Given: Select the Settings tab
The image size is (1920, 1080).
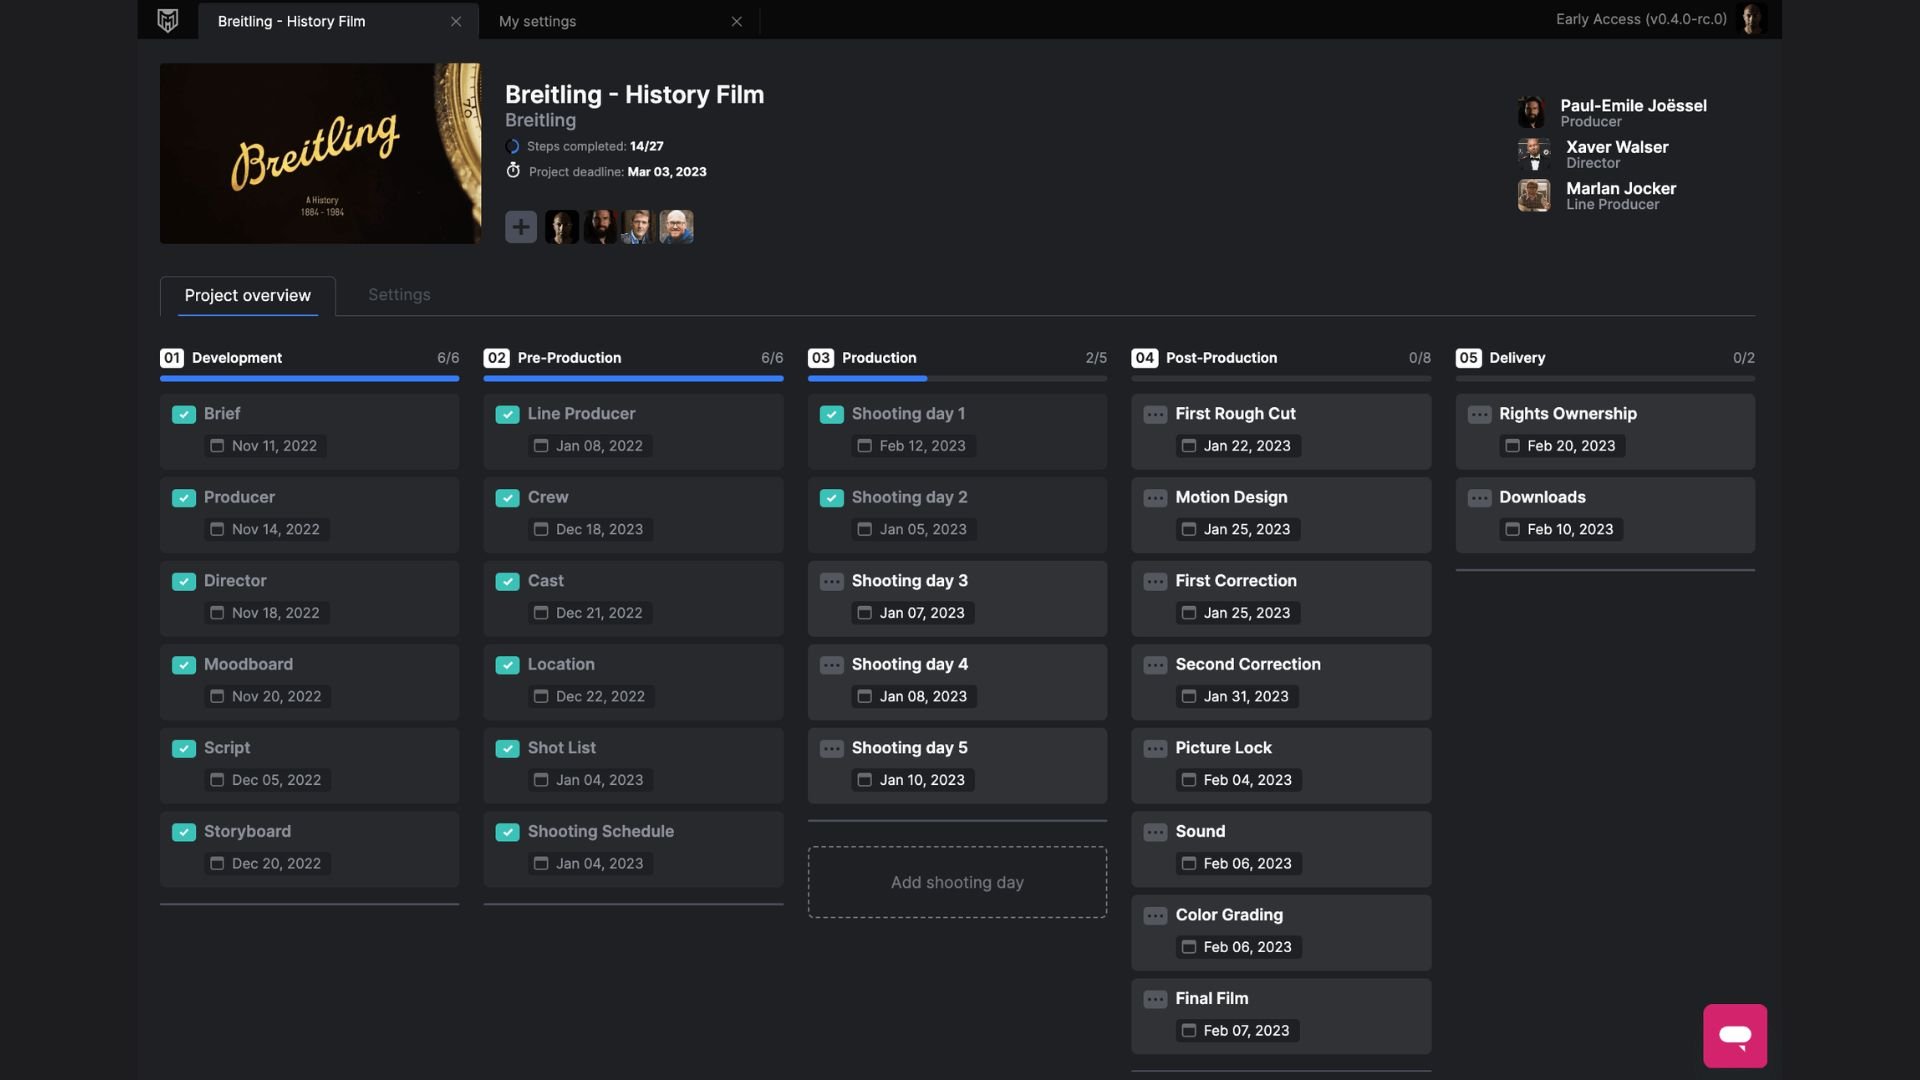Looking at the screenshot, I should [x=398, y=295].
